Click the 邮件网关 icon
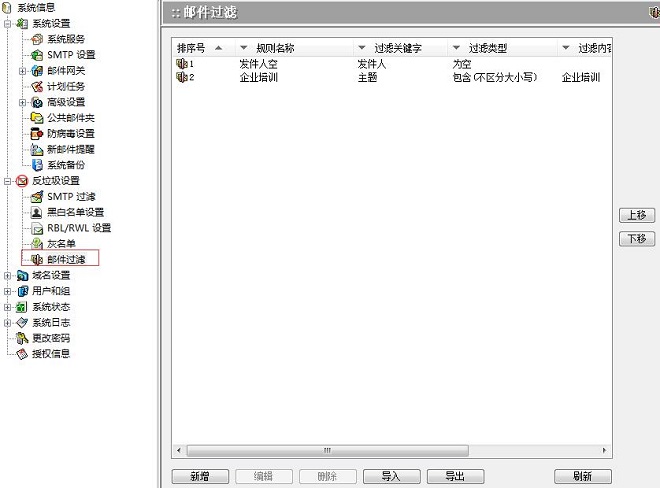 pyautogui.click(x=37, y=71)
